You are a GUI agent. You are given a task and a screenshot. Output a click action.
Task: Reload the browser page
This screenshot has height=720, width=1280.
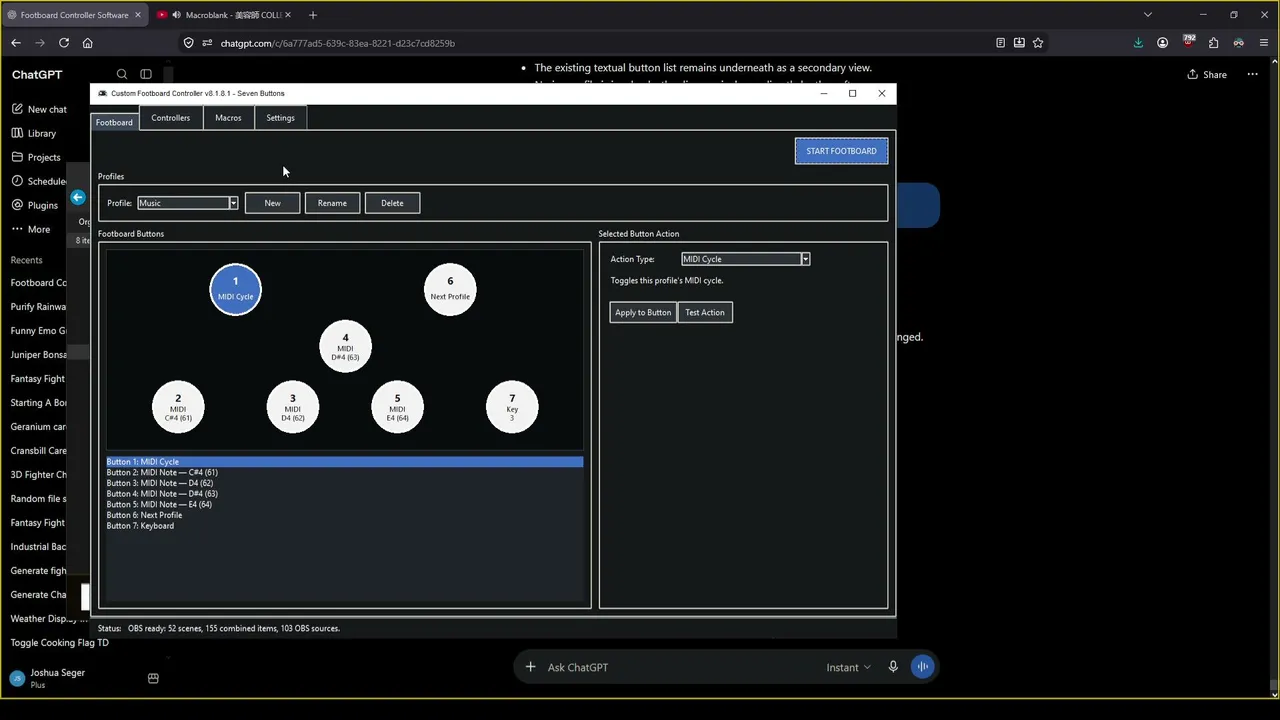[64, 43]
